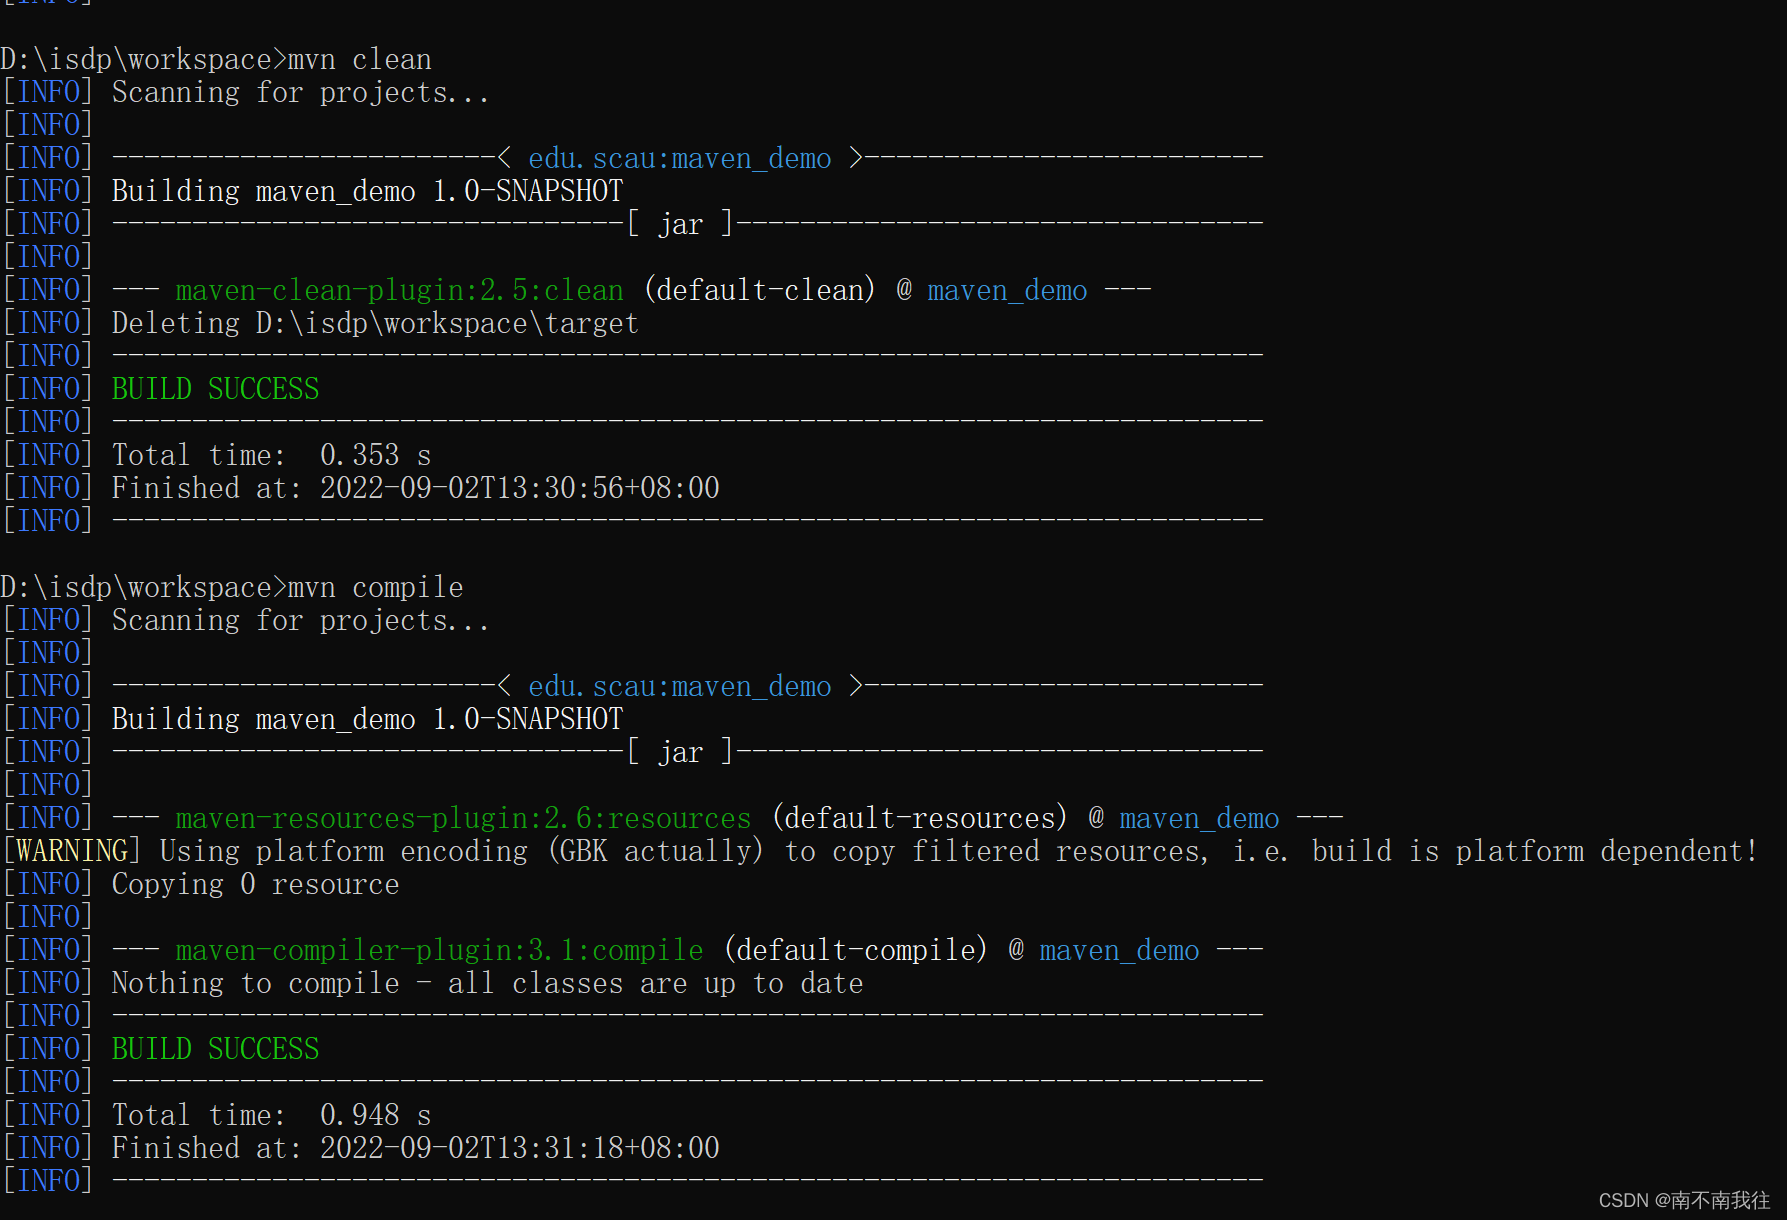
Task: Click the maven-resources-plugin:2.6:resources text
Action: pyautogui.click(x=461, y=817)
